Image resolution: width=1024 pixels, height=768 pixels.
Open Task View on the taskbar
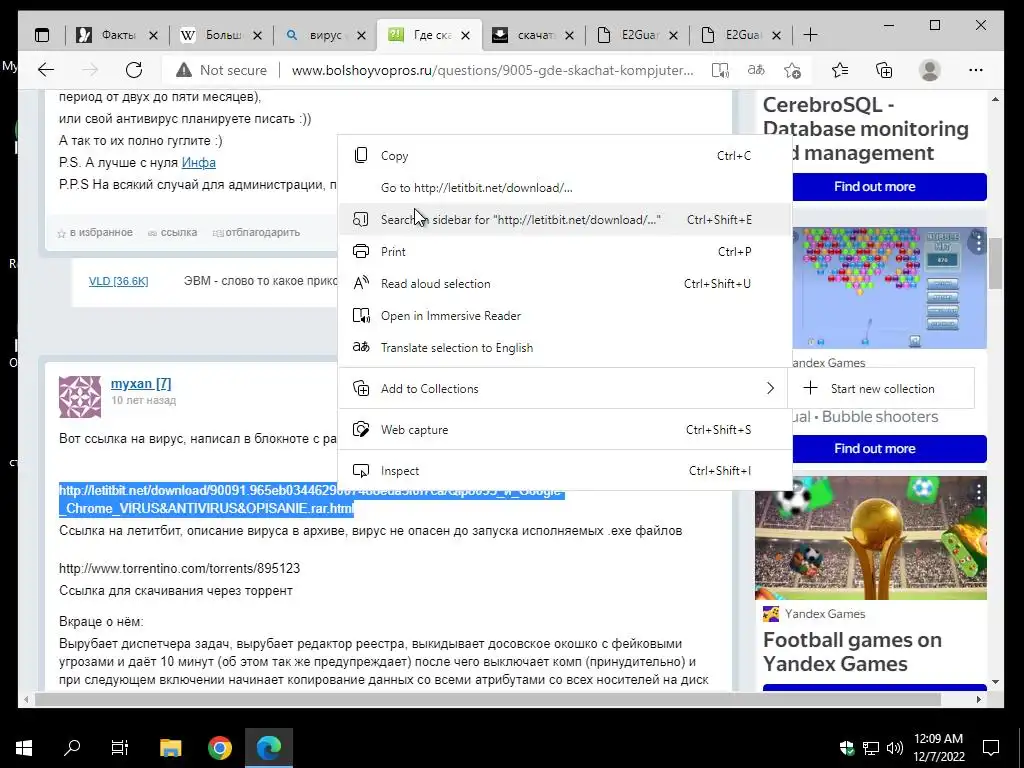click(x=120, y=748)
